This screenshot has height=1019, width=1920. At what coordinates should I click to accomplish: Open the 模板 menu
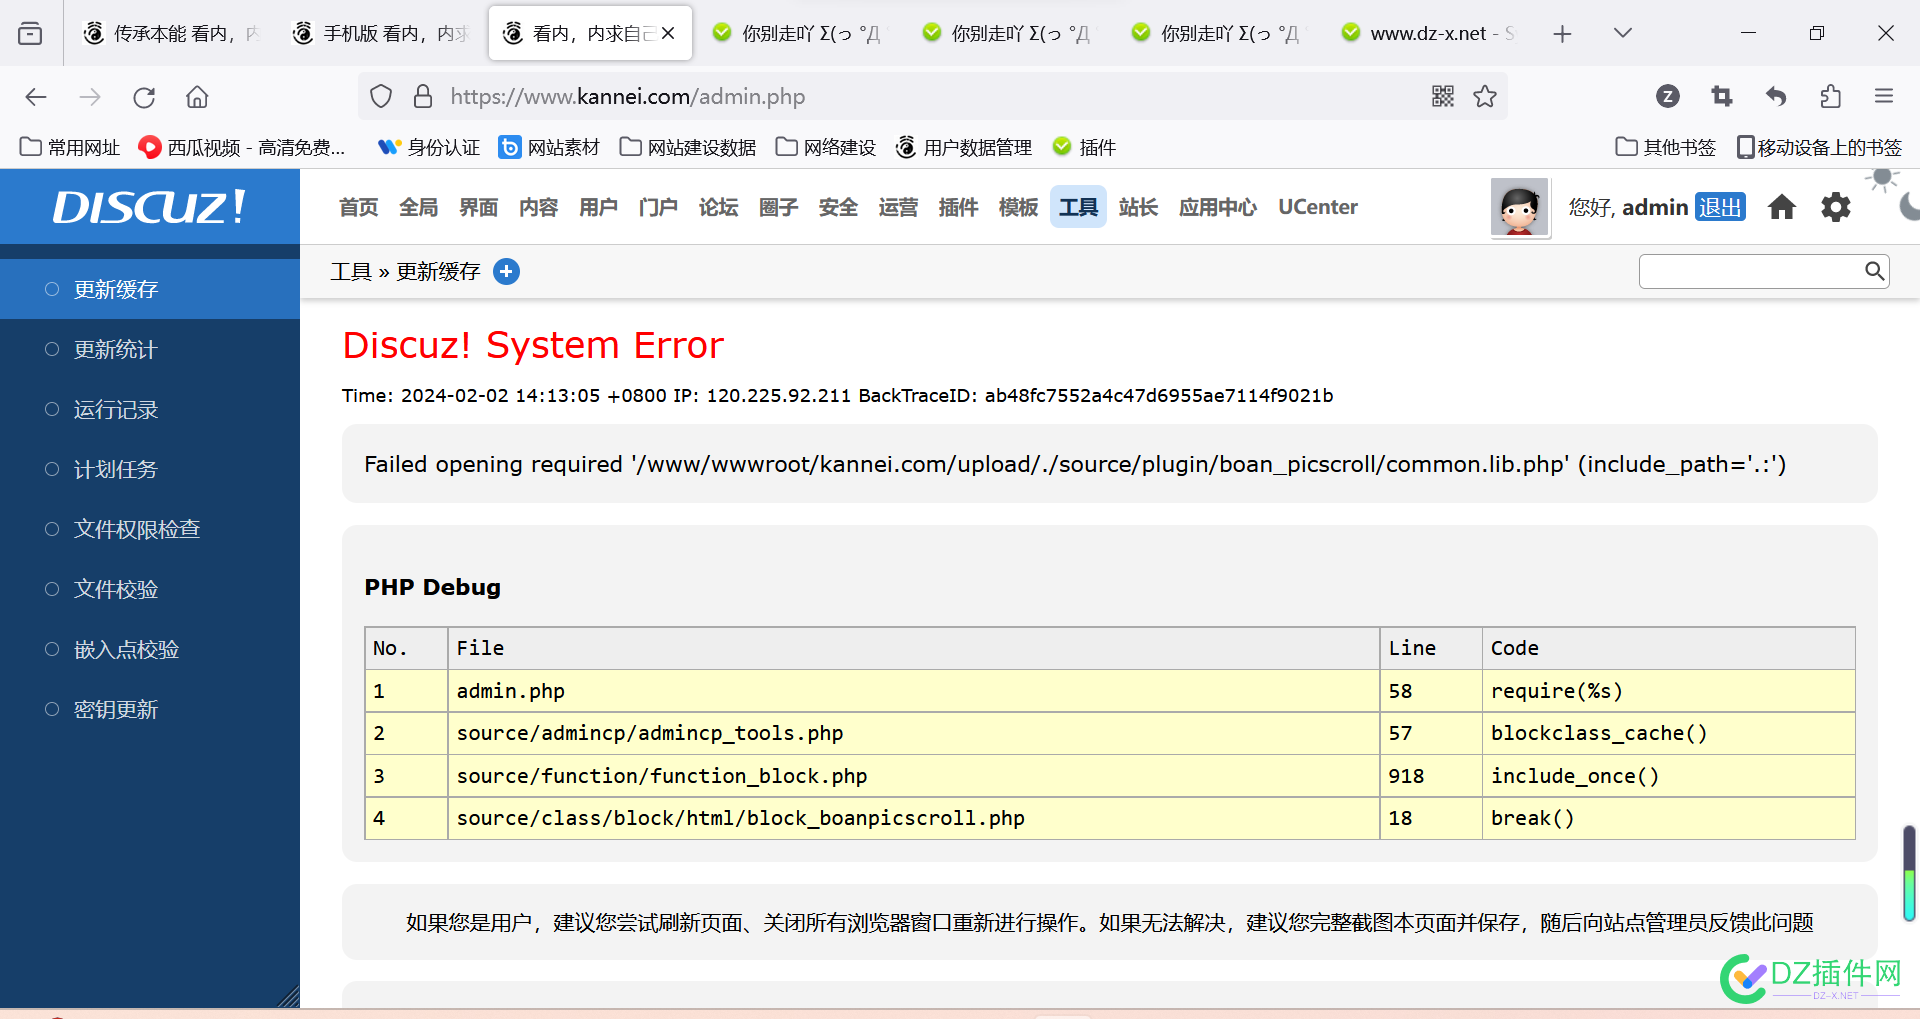[x=1019, y=207]
